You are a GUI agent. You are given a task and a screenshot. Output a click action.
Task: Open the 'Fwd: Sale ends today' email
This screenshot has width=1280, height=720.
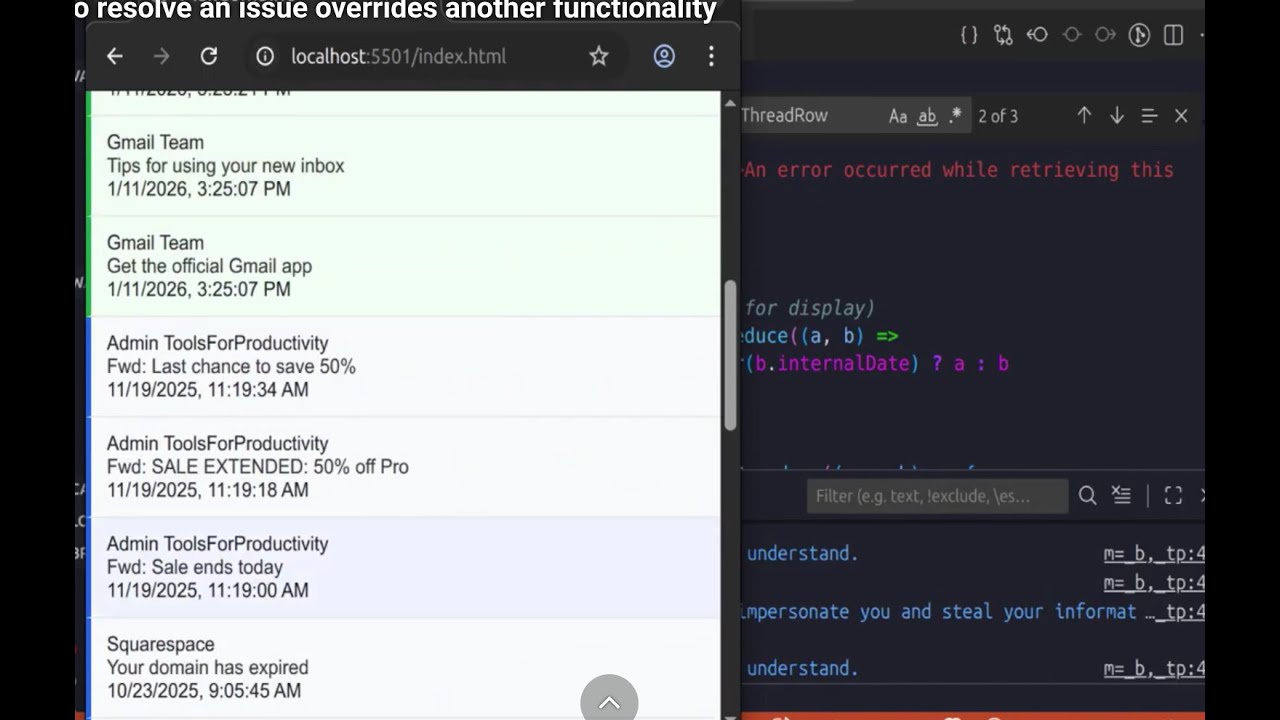tap(403, 567)
